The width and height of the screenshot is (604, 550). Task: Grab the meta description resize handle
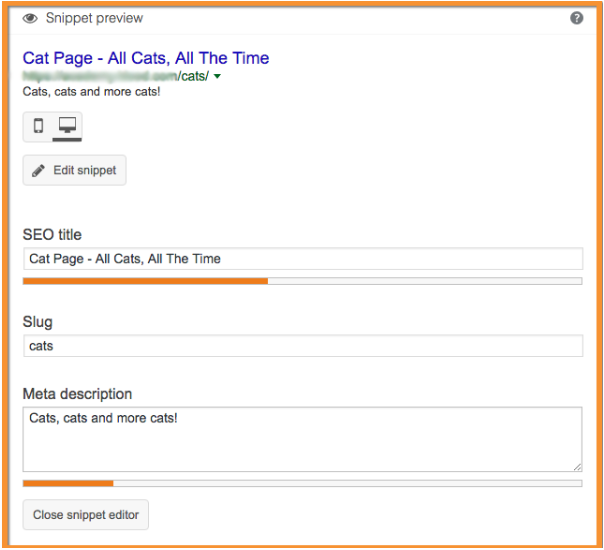tap(577, 466)
